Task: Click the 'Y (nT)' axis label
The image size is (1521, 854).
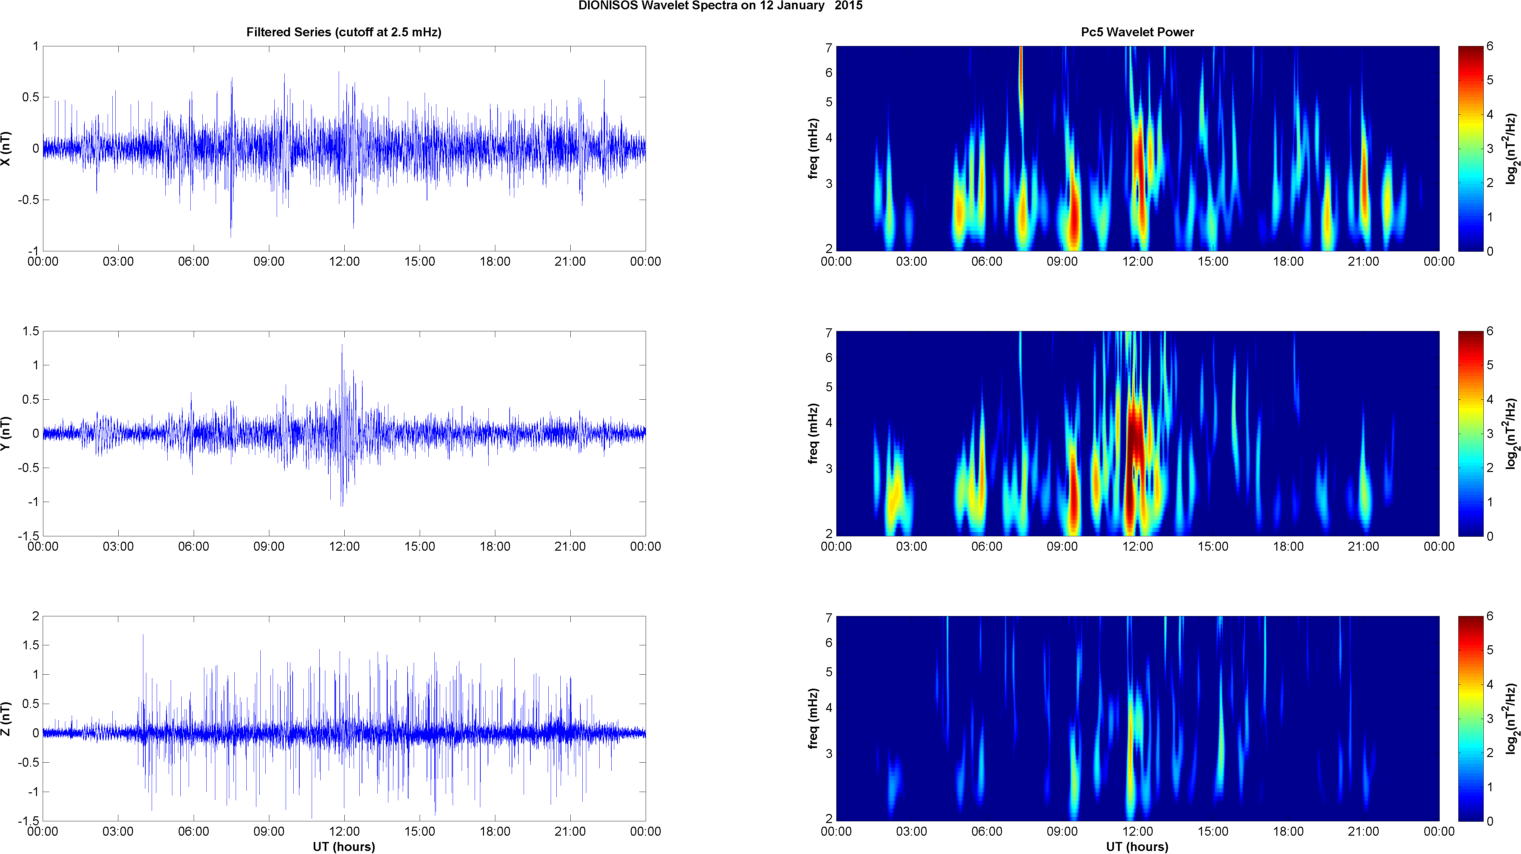Action: click(7, 433)
